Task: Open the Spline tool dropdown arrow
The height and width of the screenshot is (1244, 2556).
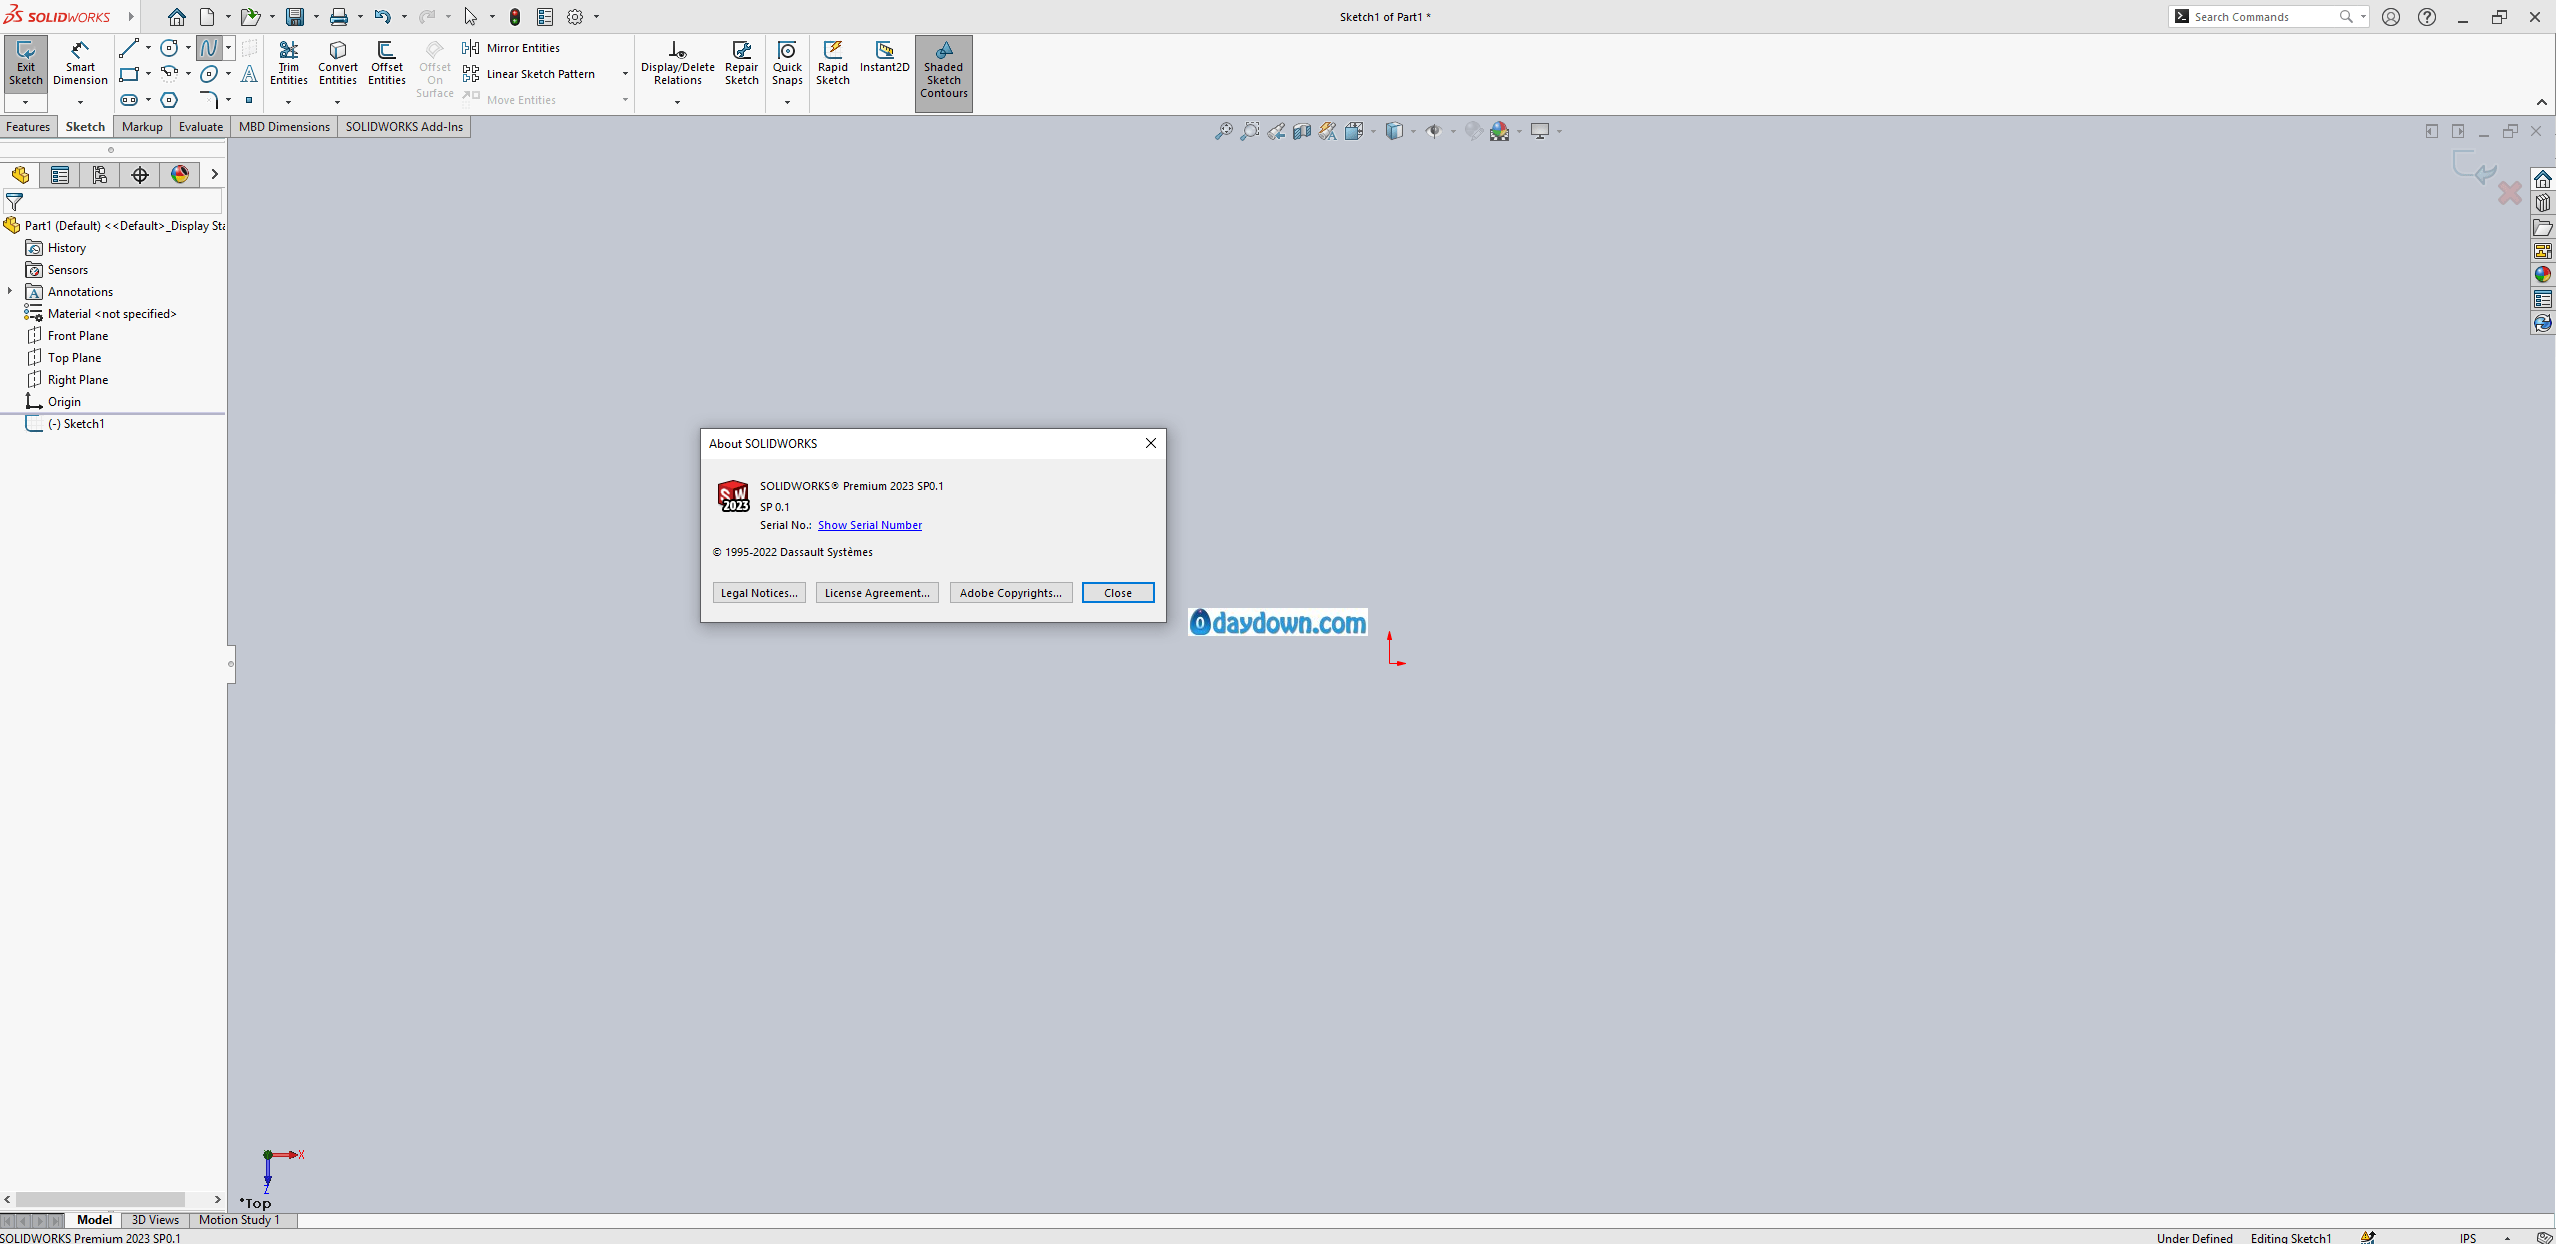Action: point(228,47)
